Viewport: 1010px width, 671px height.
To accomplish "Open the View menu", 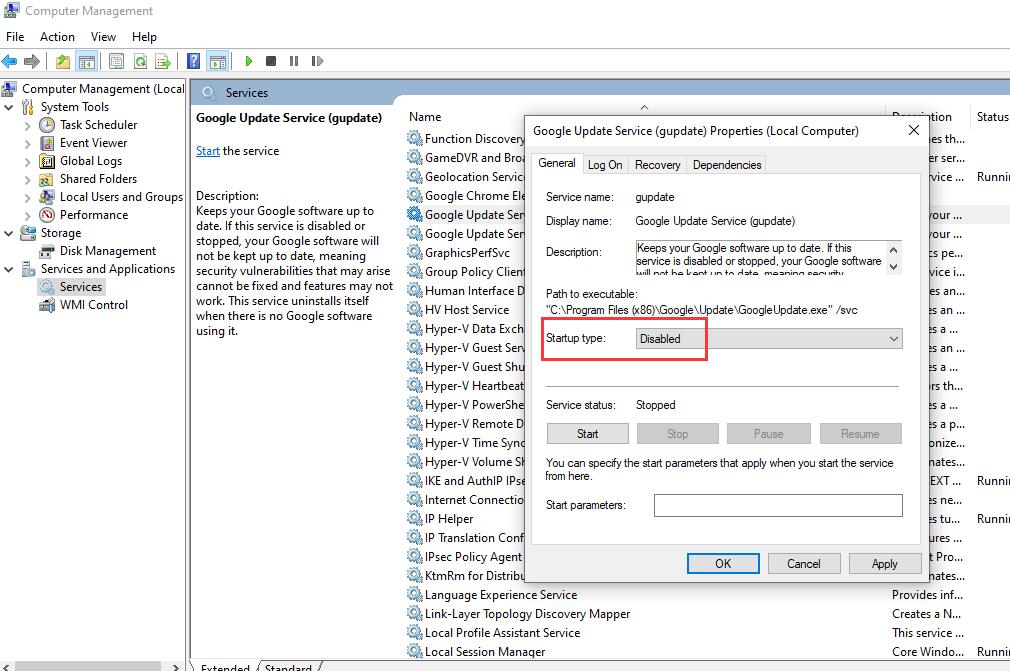I will click(x=103, y=37).
